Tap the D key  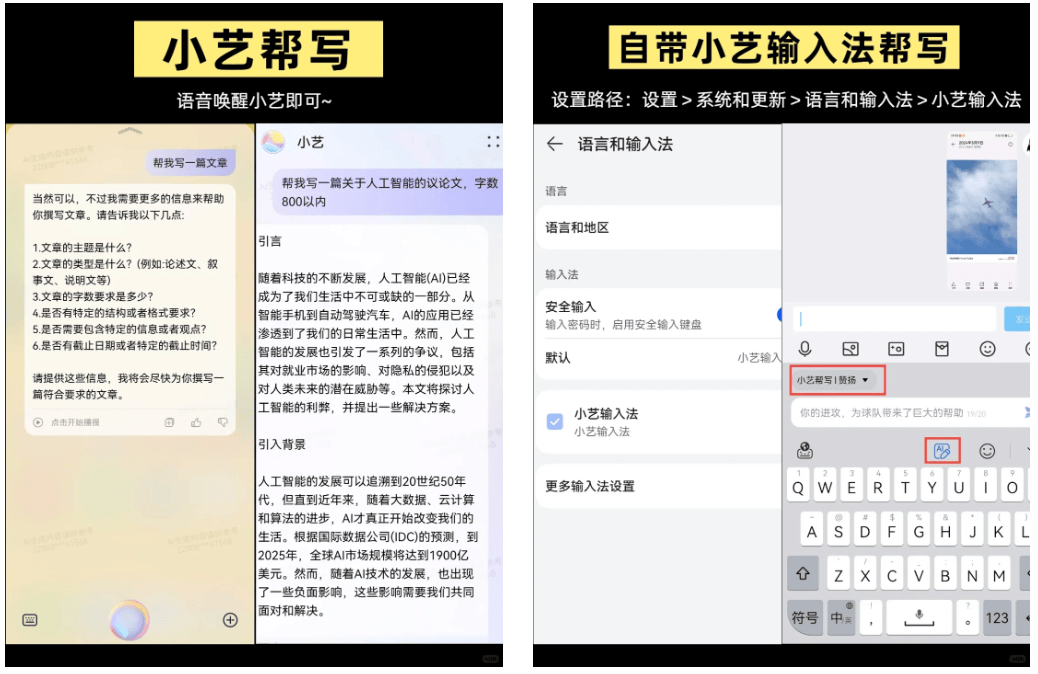click(x=865, y=530)
